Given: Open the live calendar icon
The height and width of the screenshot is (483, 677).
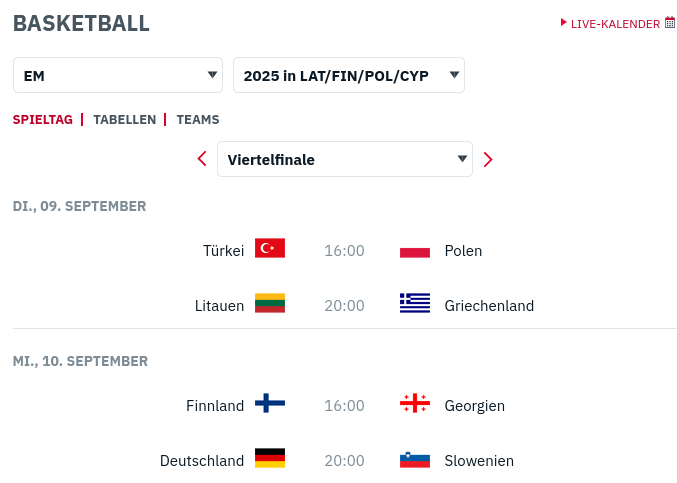Looking at the screenshot, I should point(670,22).
